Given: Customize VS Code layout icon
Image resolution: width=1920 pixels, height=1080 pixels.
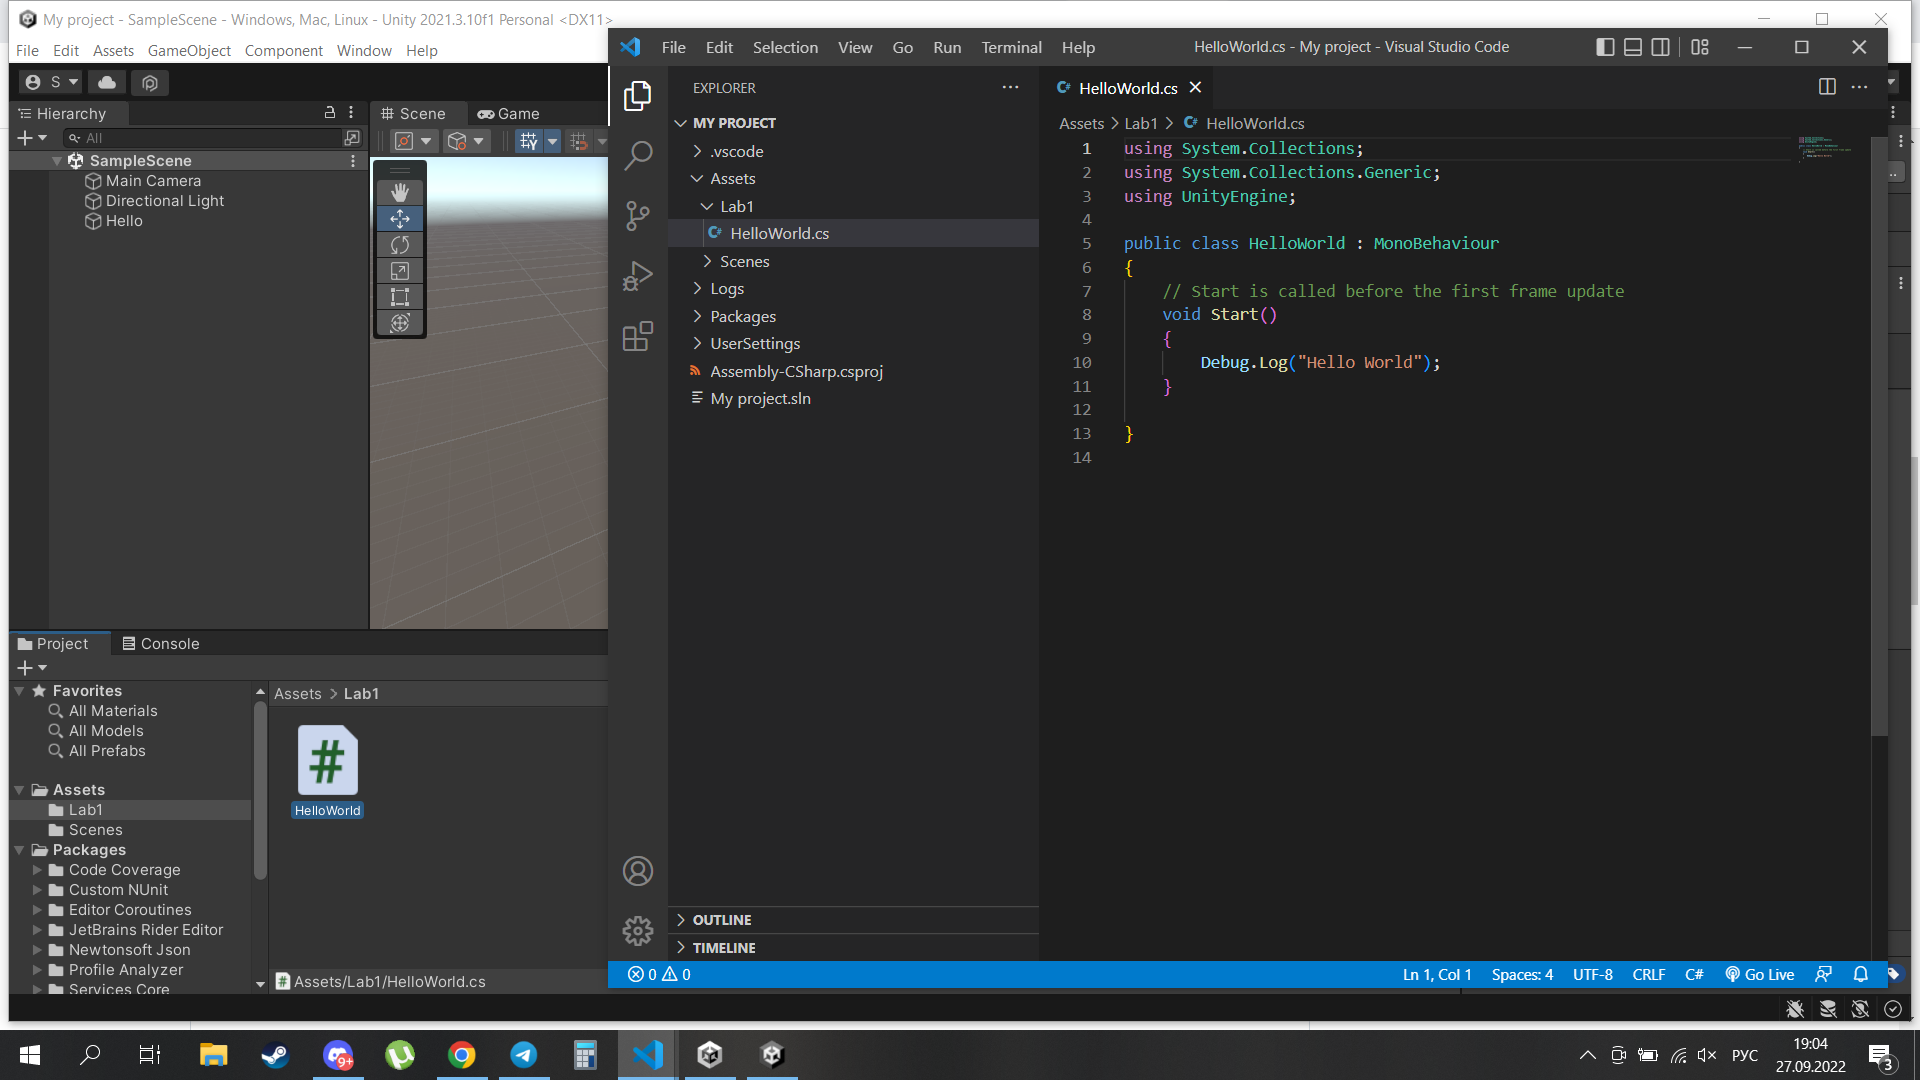Looking at the screenshot, I should [x=1700, y=47].
